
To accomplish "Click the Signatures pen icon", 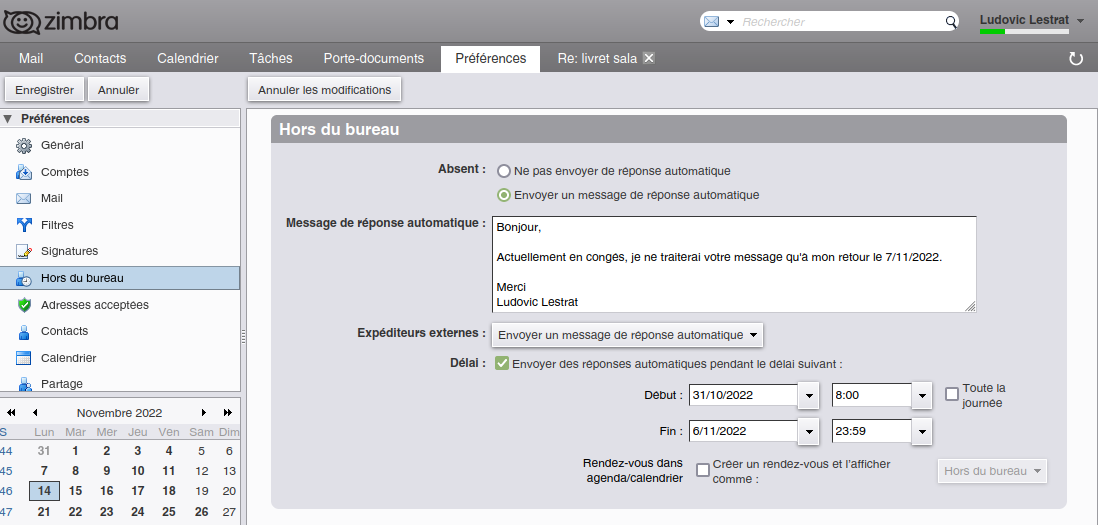I will [x=24, y=252].
